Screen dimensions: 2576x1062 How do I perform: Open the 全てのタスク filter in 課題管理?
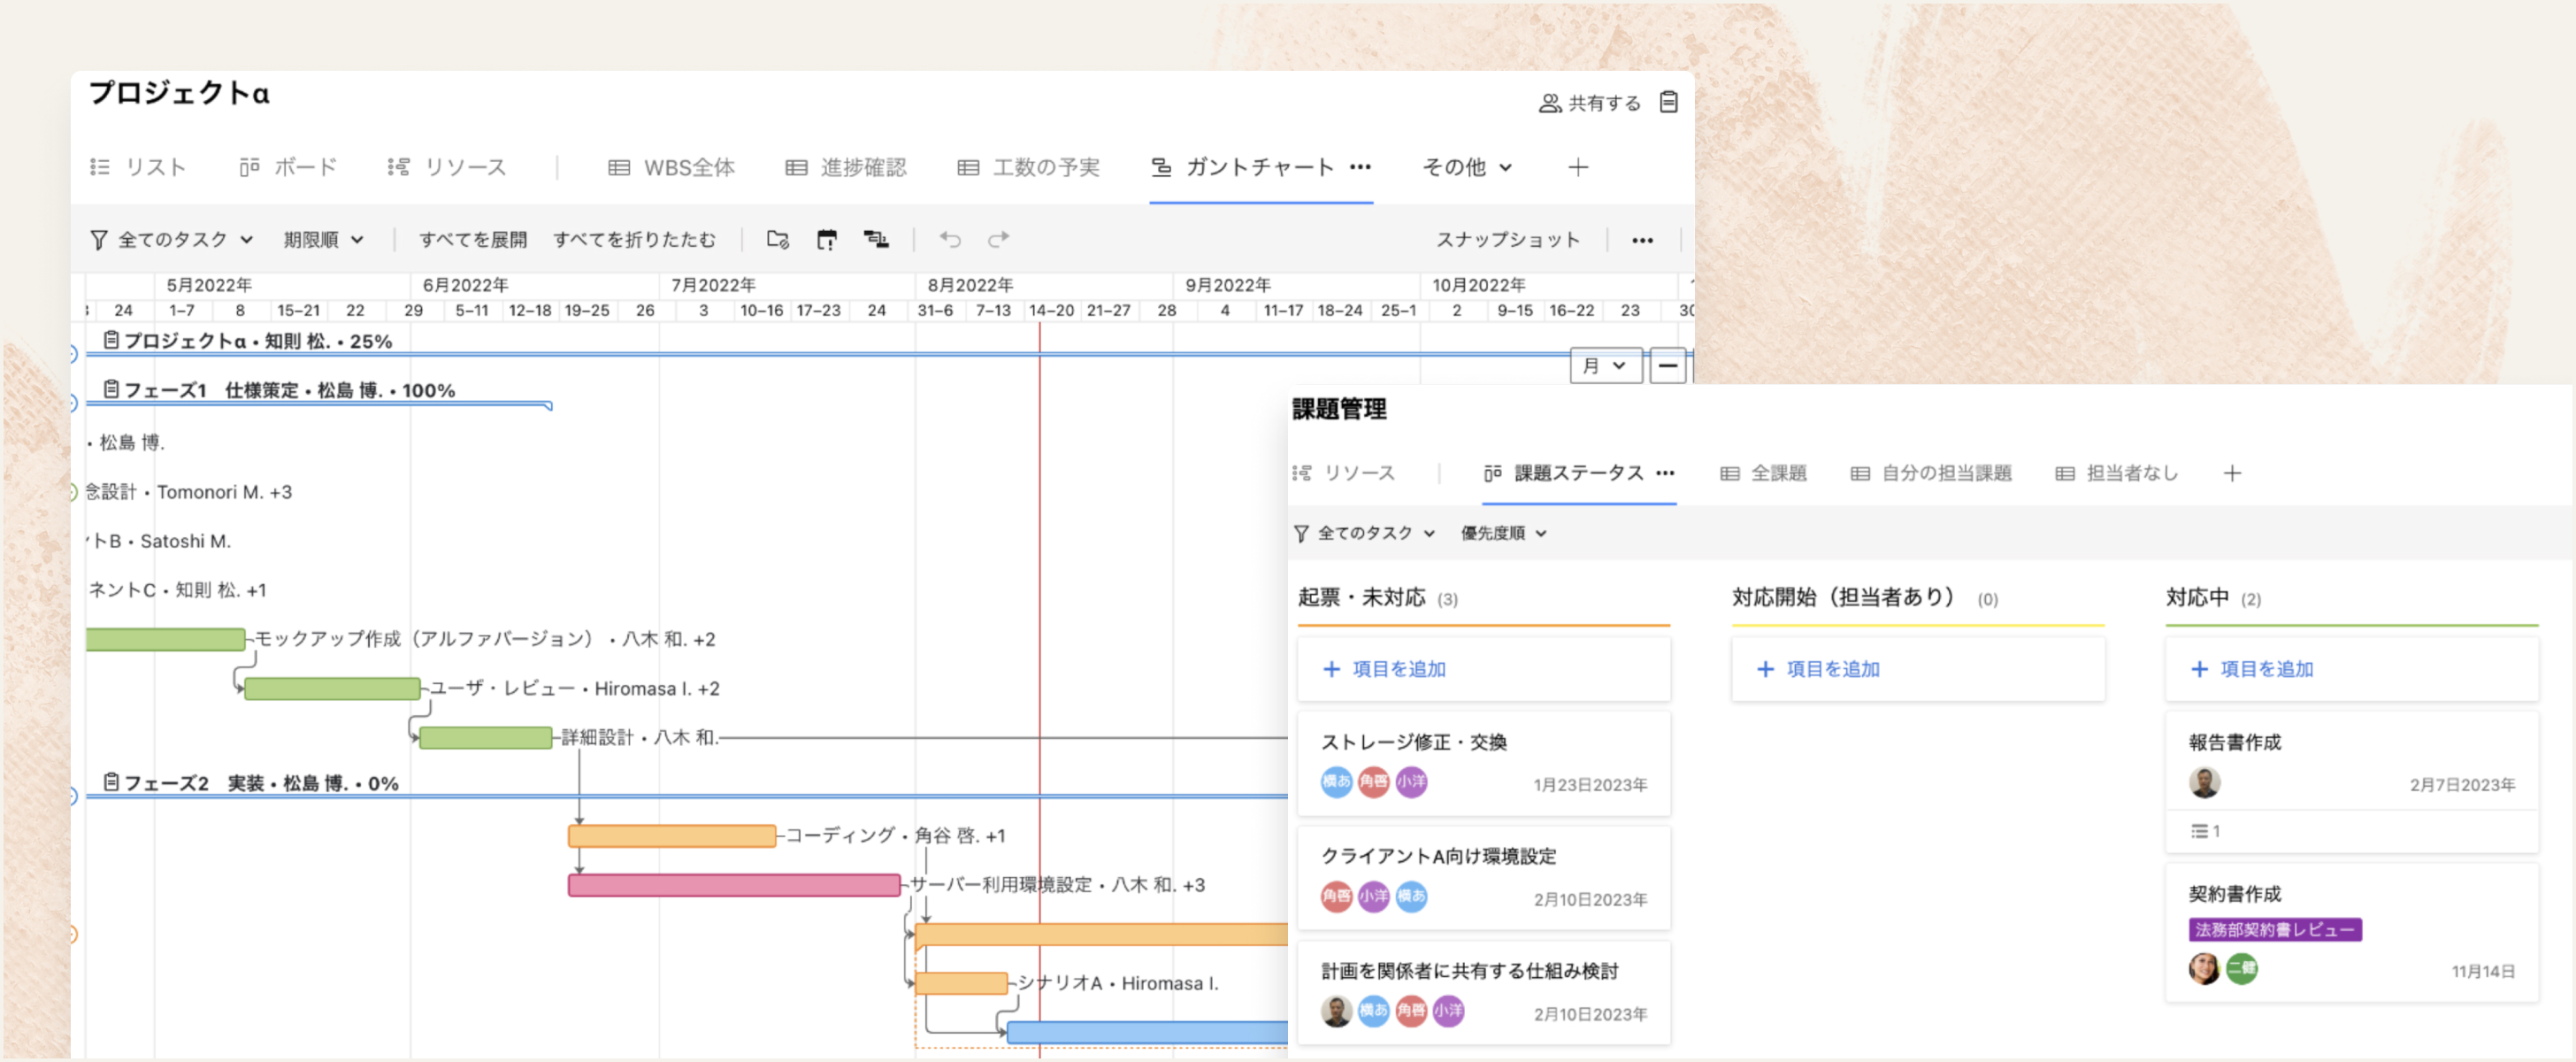point(1364,533)
